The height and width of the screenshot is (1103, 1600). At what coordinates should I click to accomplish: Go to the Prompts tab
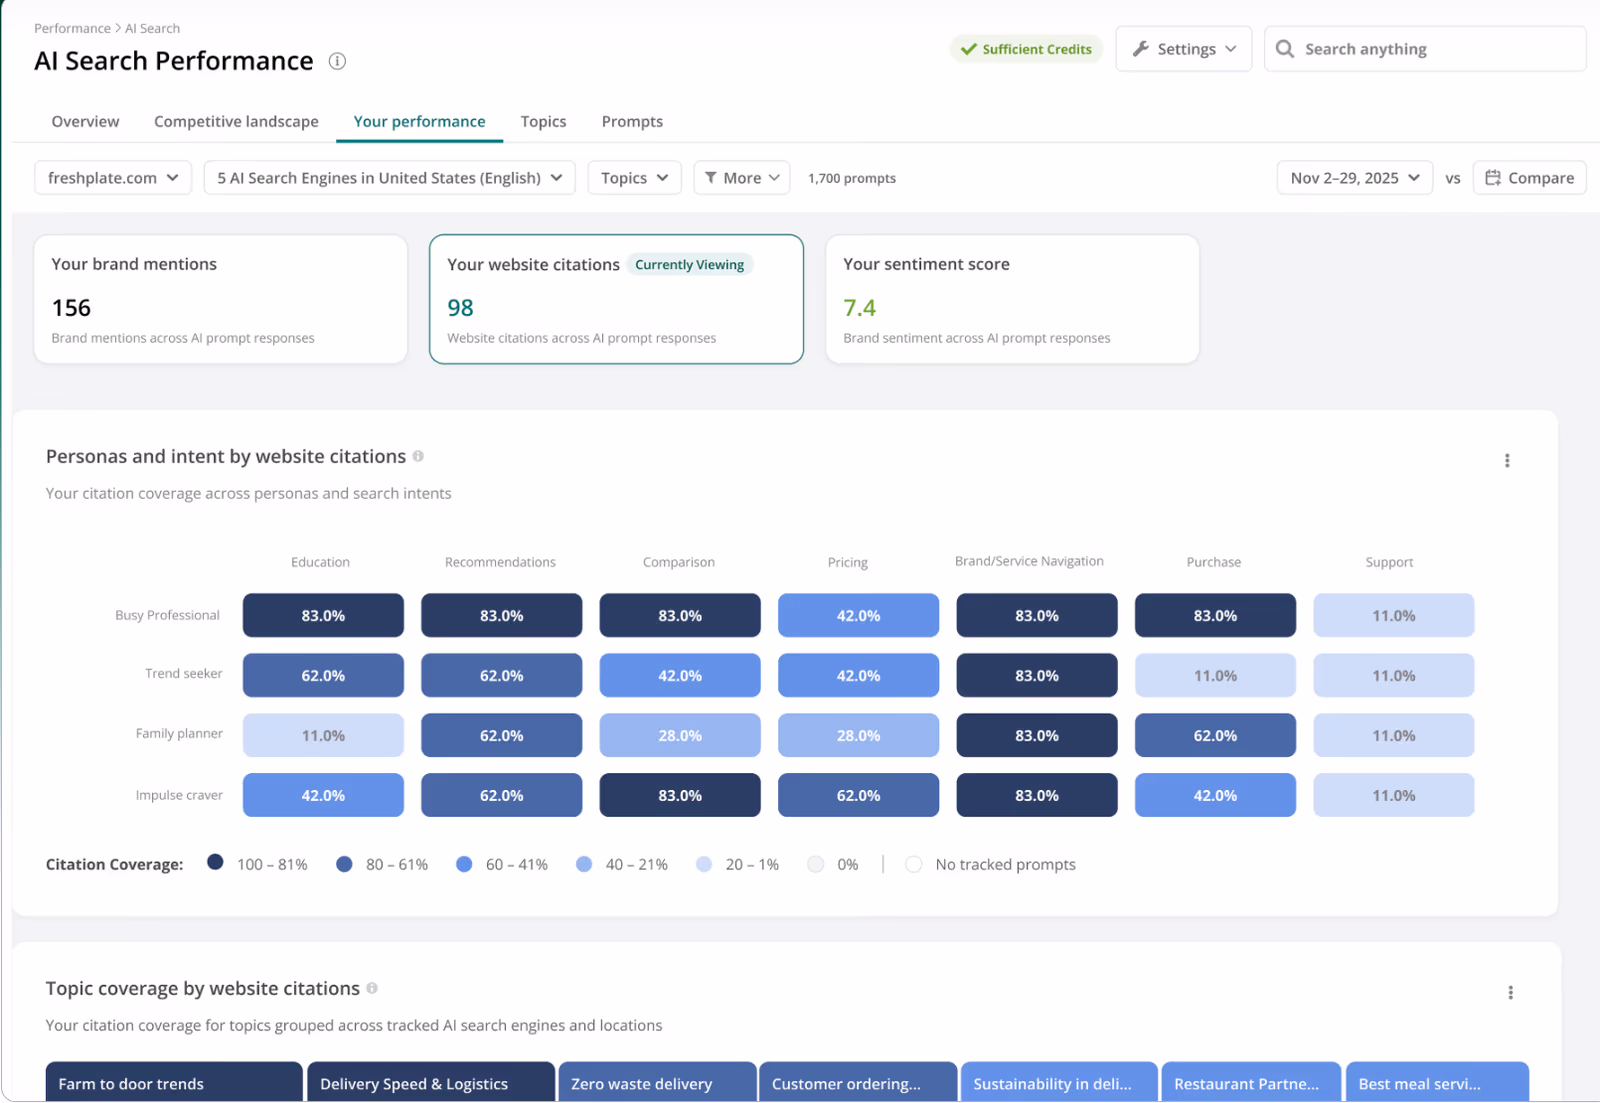click(632, 121)
